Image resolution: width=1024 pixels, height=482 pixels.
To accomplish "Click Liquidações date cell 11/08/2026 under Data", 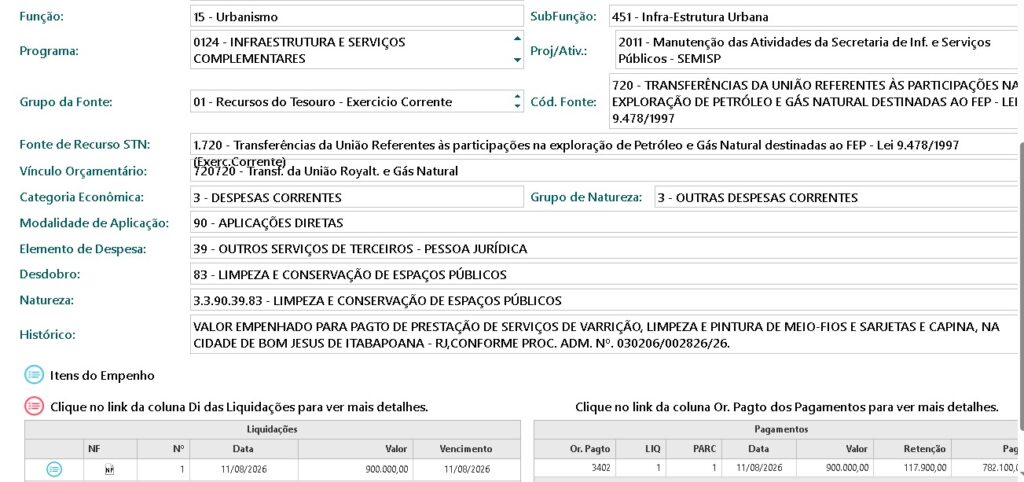I will (244, 469).
